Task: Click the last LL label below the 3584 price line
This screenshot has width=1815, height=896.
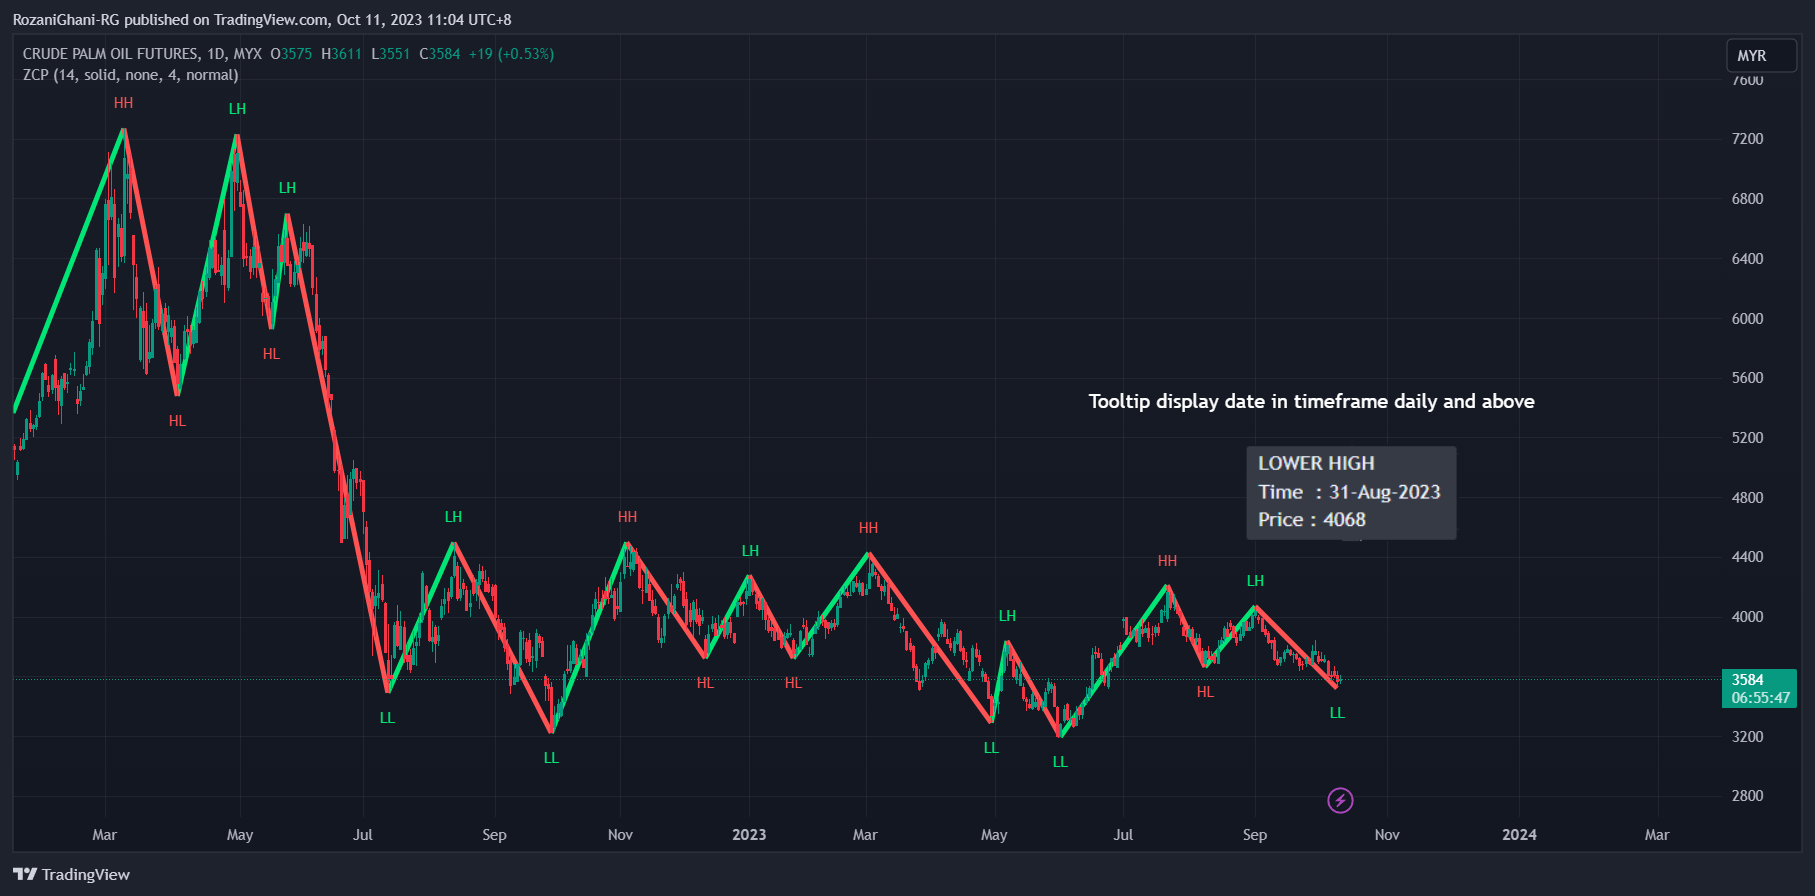Action: coord(1337,713)
